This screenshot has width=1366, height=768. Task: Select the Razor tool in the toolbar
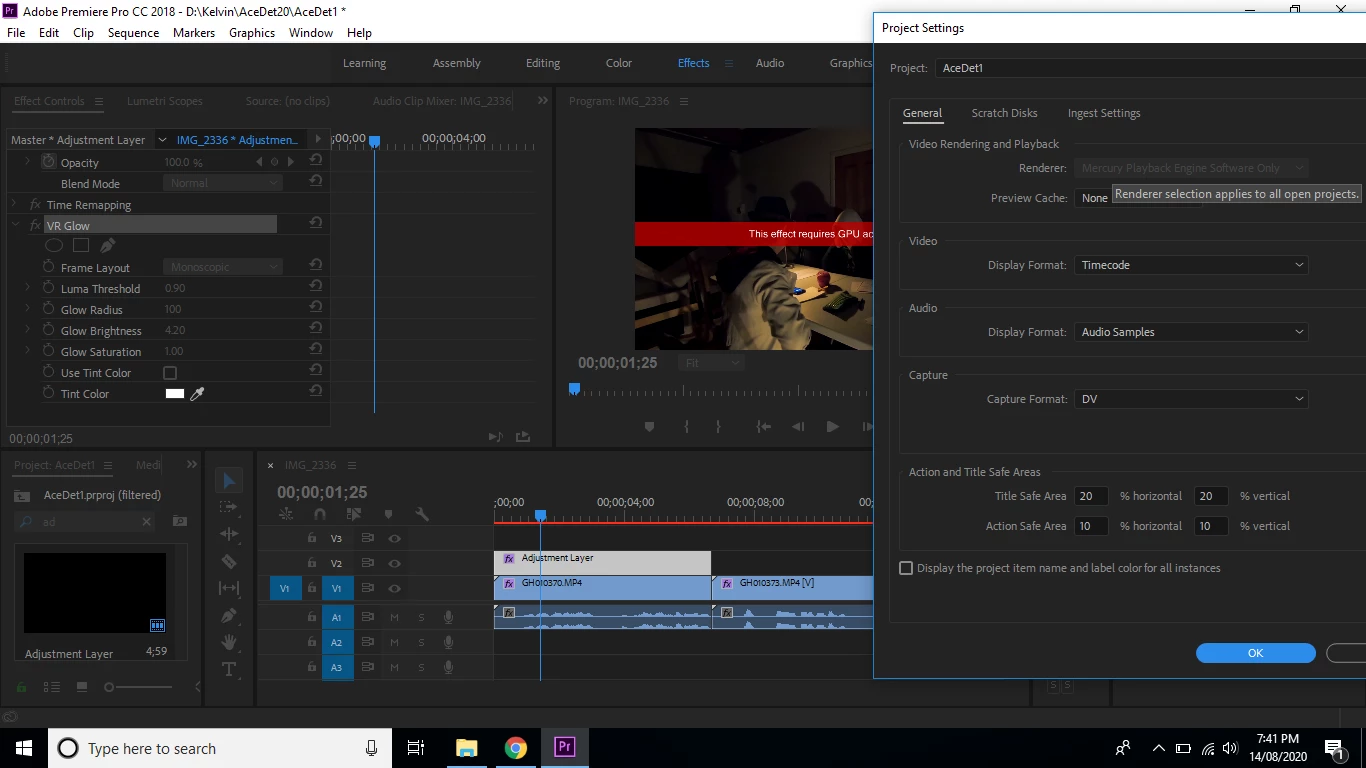click(x=229, y=562)
